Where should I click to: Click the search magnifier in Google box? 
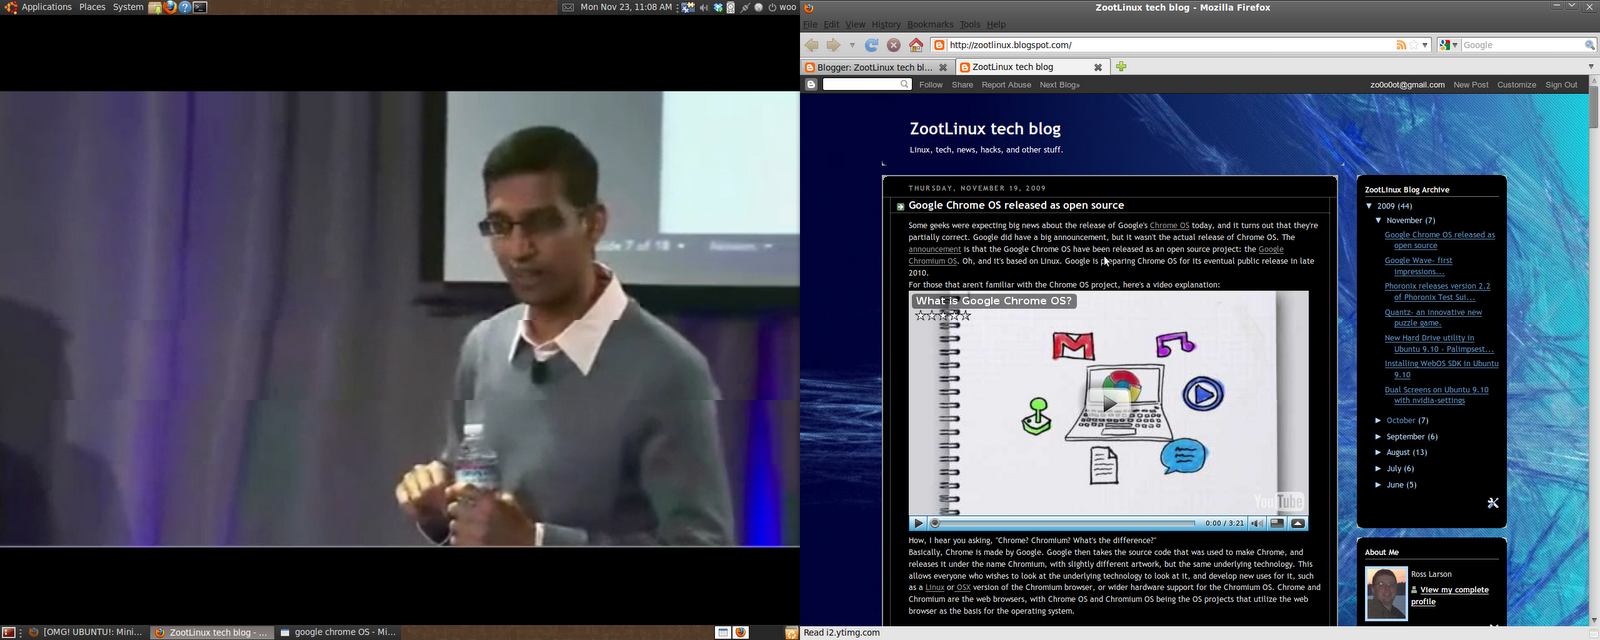pyautogui.click(x=1589, y=45)
